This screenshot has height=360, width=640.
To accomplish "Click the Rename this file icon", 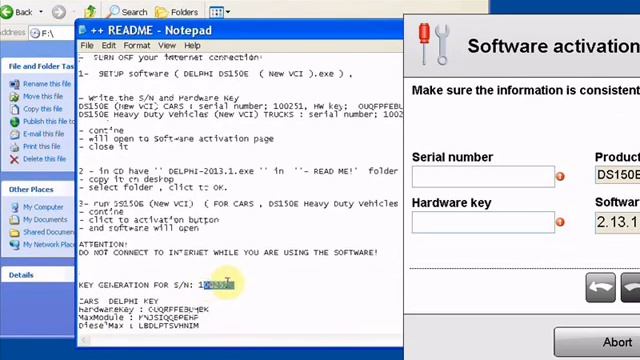I will tap(14, 84).
